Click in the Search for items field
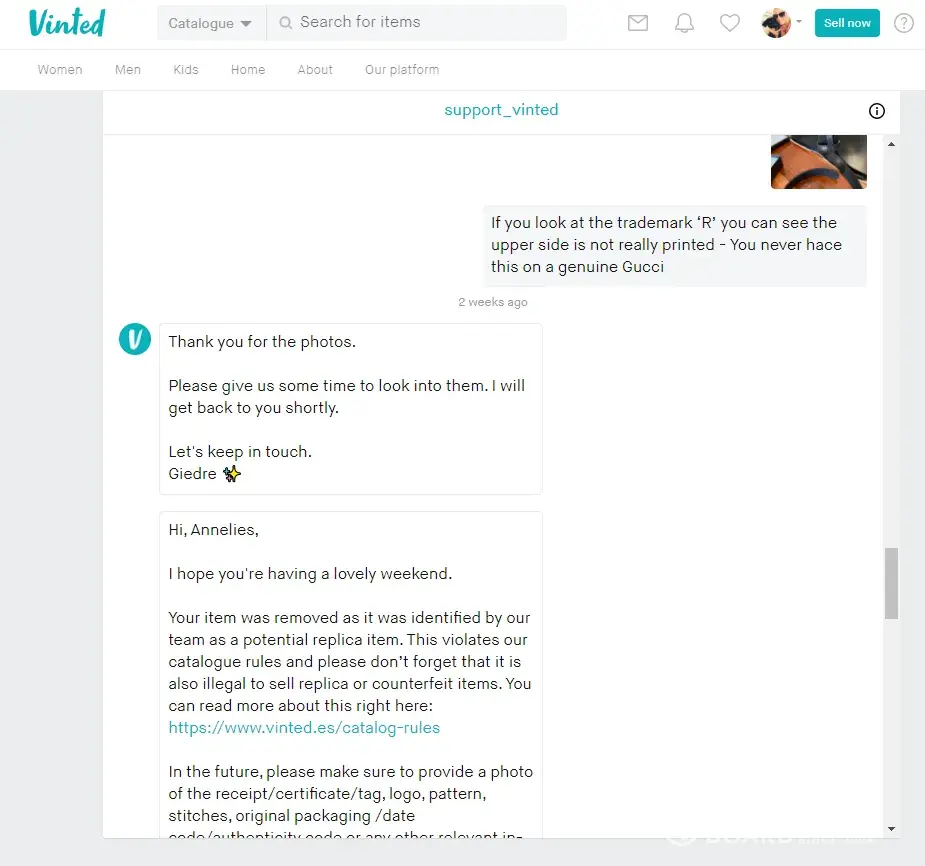This screenshot has height=866, width=925. coord(425,23)
